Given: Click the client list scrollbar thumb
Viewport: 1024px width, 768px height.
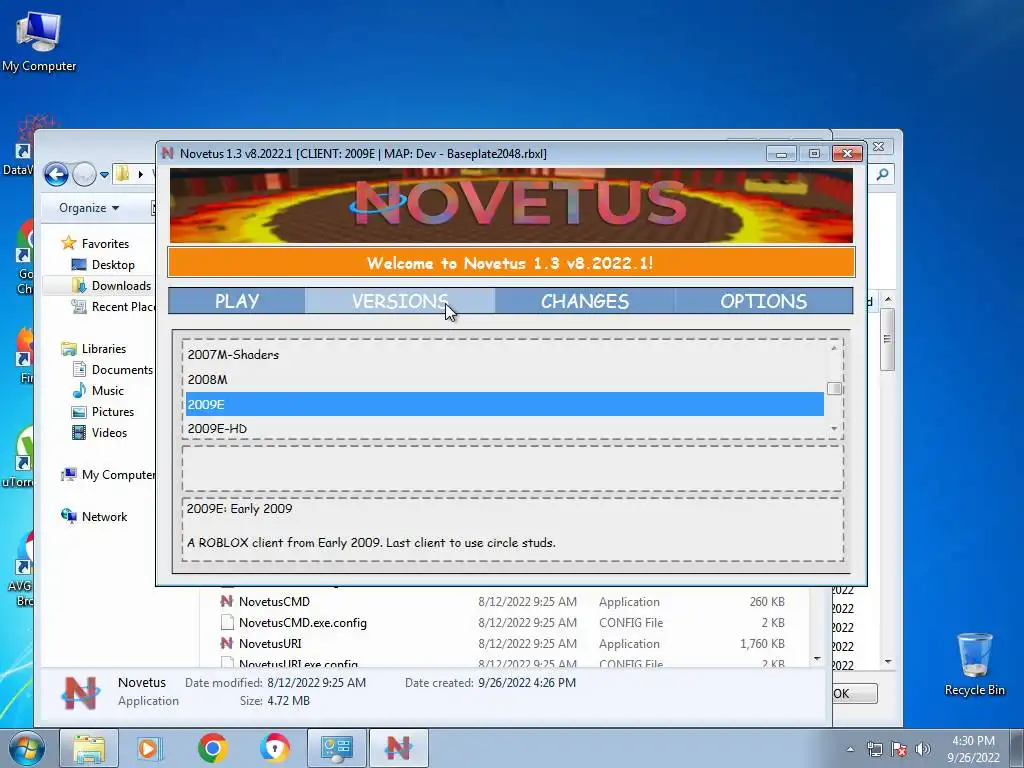Looking at the screenshot, I should tap(833, 389).
